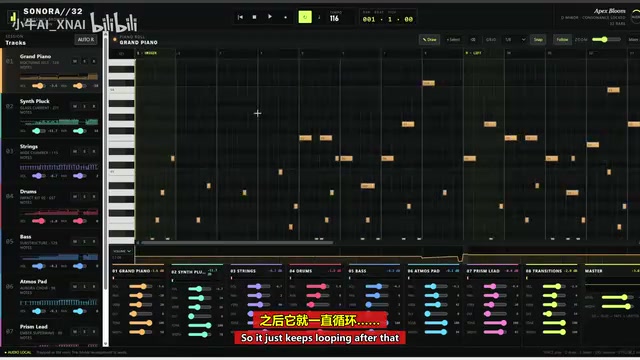The image size is (640, 360).
Task: Toggle the green loop button
Action: point(305,17)
